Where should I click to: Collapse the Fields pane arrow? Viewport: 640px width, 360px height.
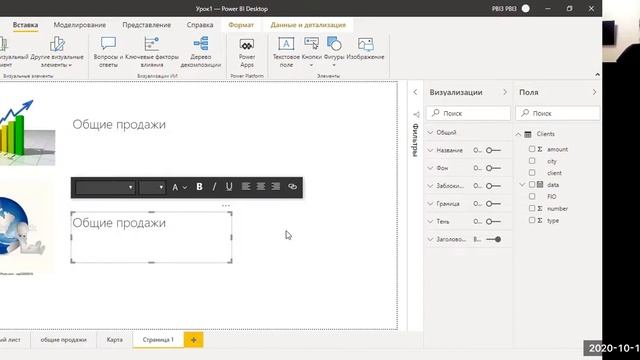click(594, 92)
